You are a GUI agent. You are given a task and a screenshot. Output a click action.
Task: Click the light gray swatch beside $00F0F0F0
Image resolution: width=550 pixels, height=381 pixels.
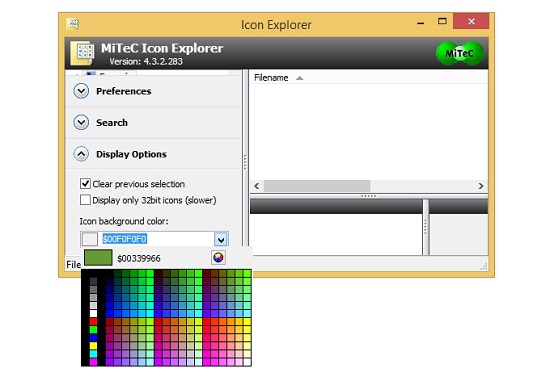tap(90, 239)
